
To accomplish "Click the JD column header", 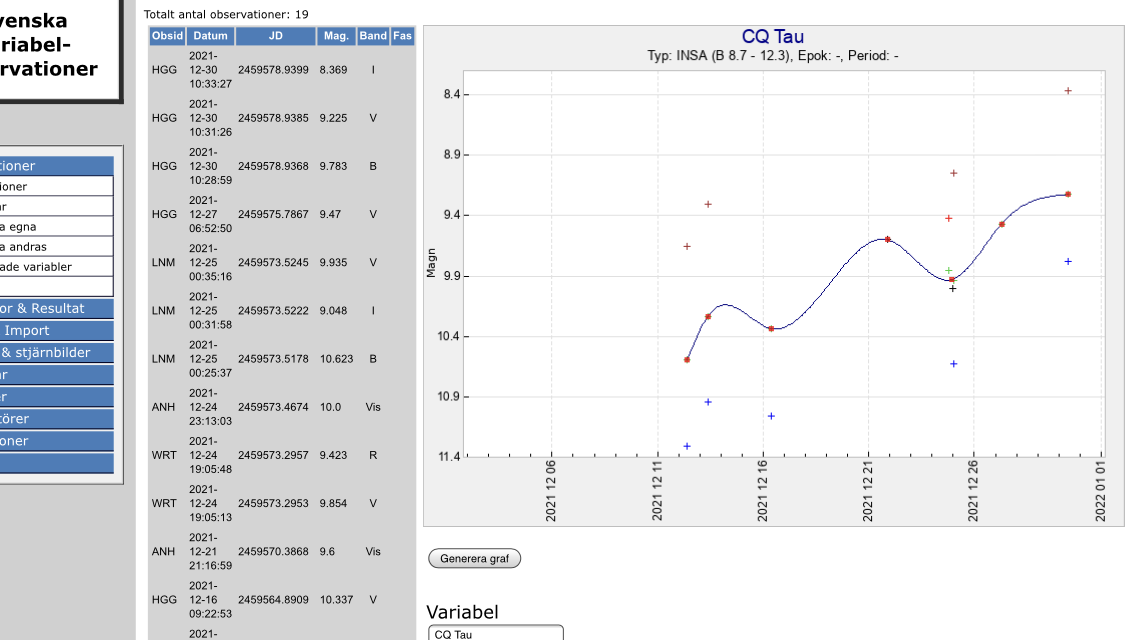I will [275, 36].
